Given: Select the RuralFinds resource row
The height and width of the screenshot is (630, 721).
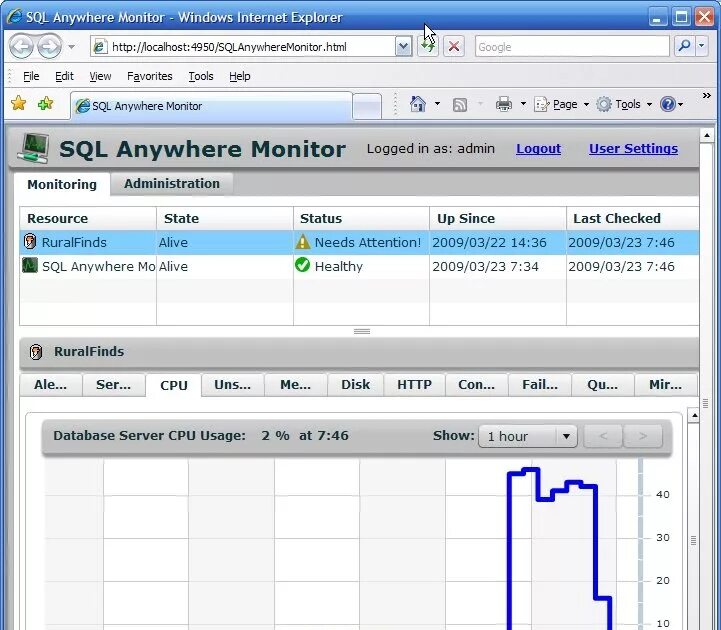Looking at the screenshot, I should tap(359, 242).
